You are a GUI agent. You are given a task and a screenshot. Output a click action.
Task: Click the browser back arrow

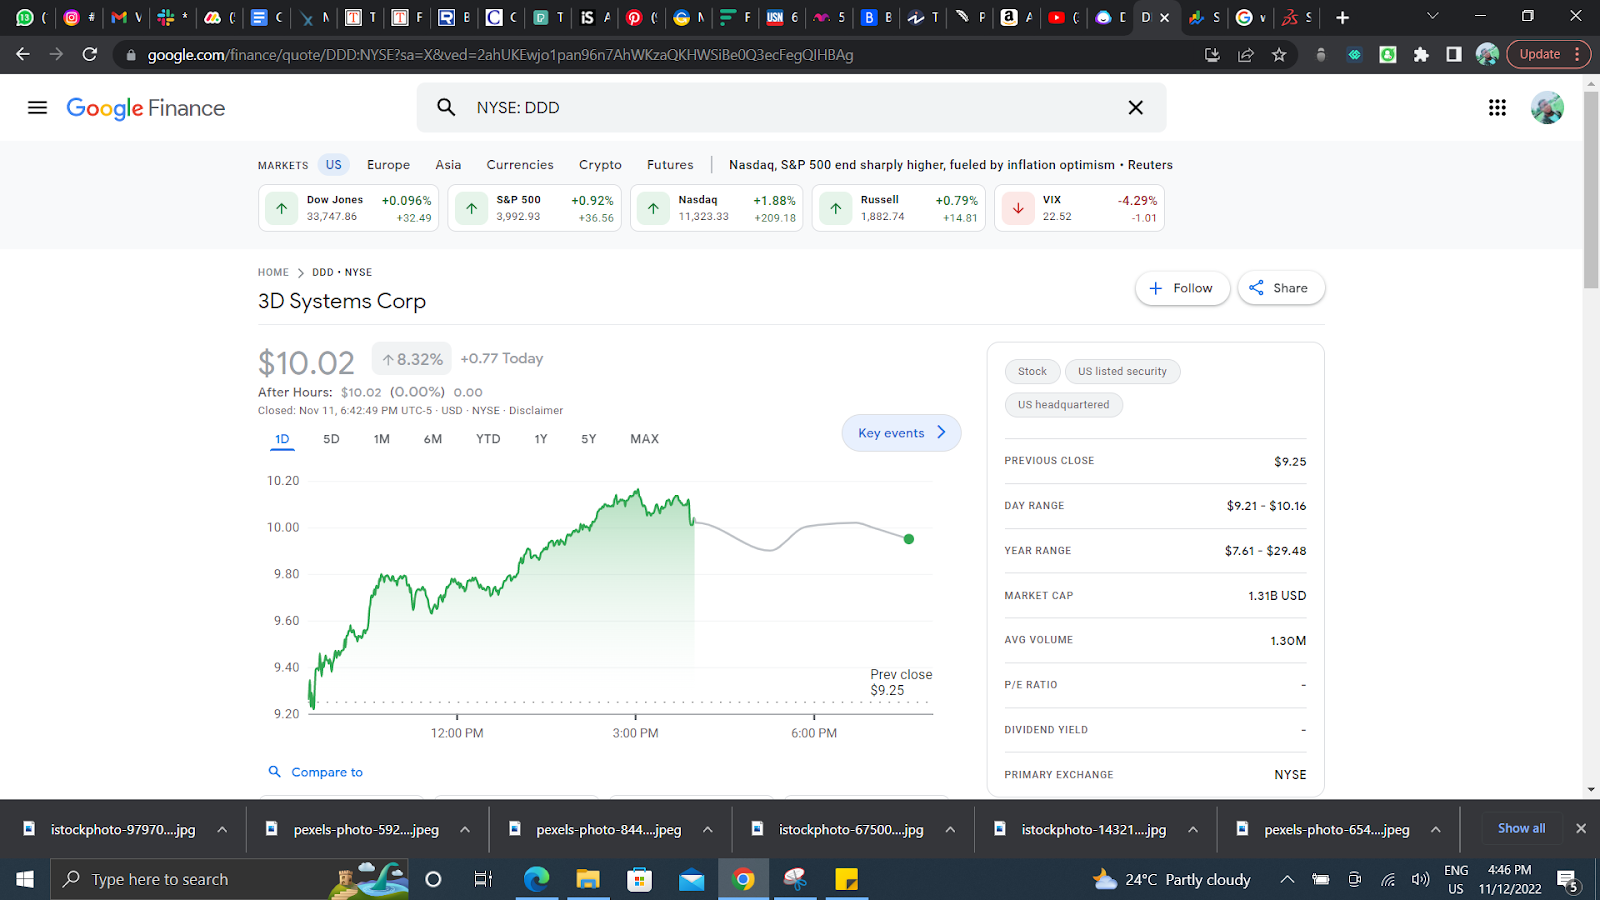[x=23, y=54]
